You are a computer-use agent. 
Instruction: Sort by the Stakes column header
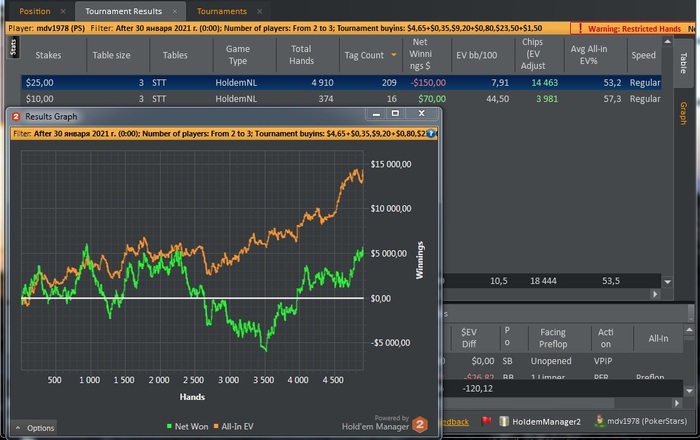click(x=48, y=55)
